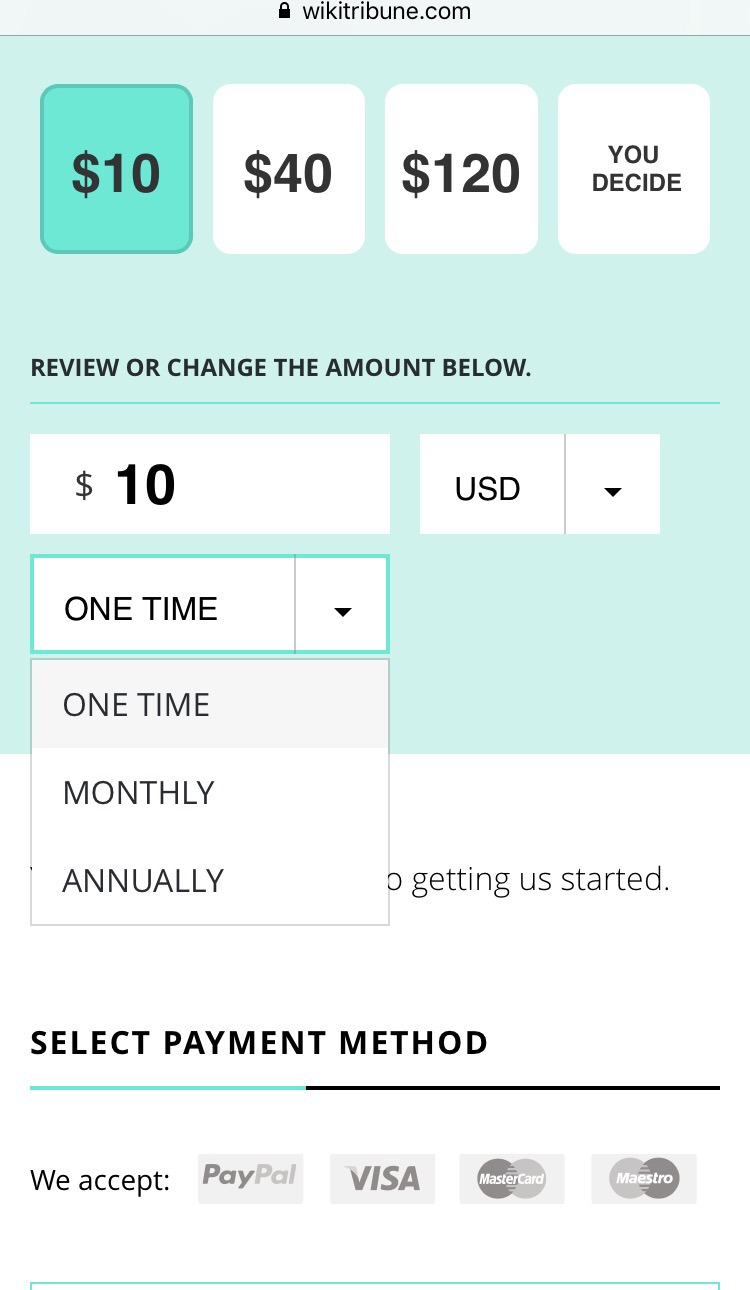Click the VISA card icon
Screen dimensions: 750x1290
coord(382,1179)
